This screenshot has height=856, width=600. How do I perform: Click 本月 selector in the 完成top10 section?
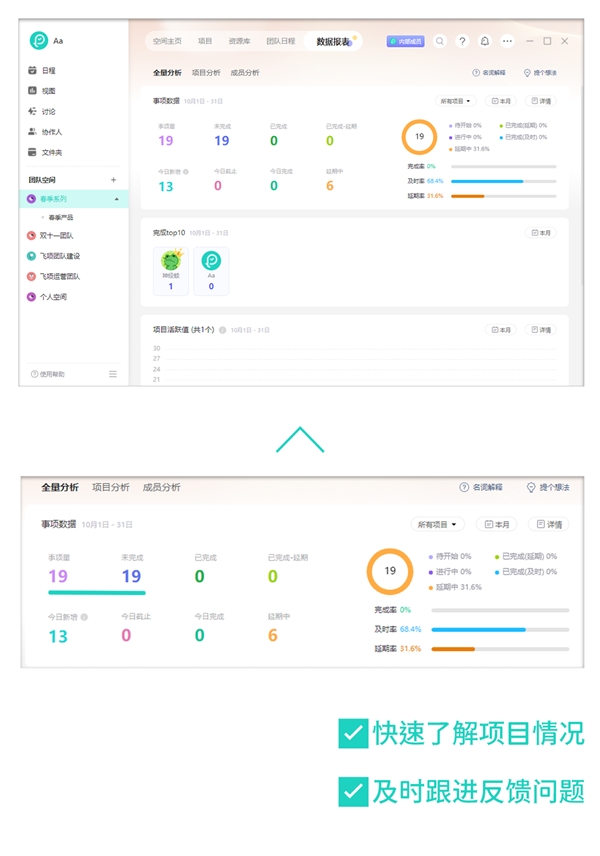pos(540,233)
